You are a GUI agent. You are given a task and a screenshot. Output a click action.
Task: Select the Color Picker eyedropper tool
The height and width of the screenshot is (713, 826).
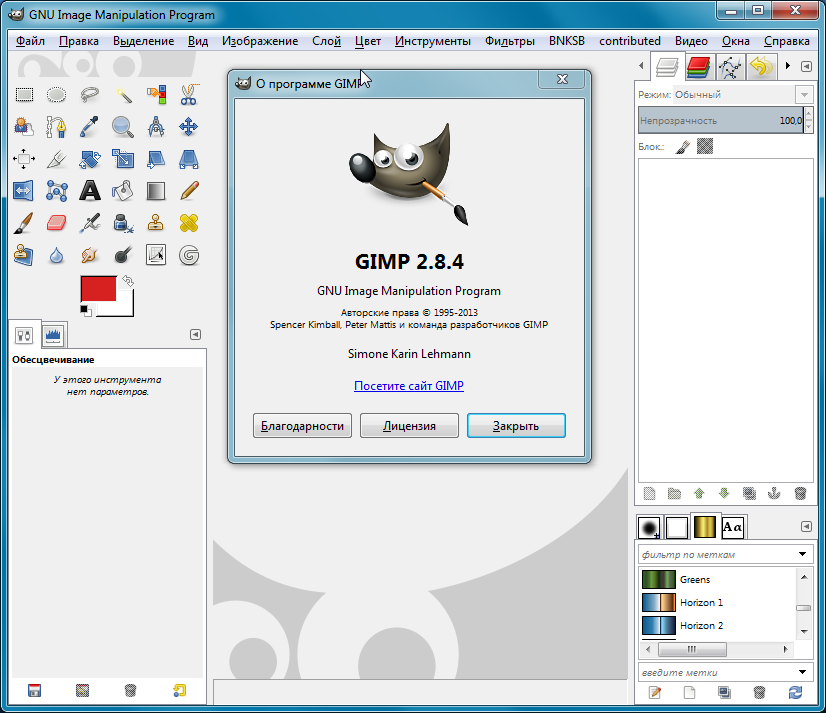[x=90, y=127]
